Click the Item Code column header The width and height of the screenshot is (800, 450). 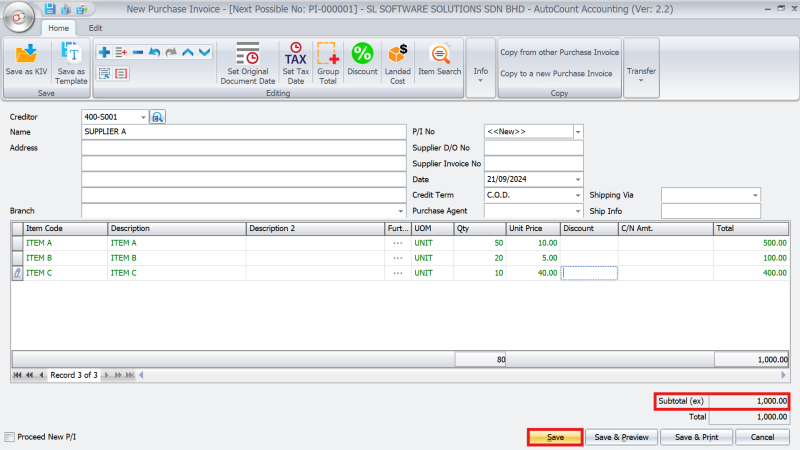click(65, 228)
